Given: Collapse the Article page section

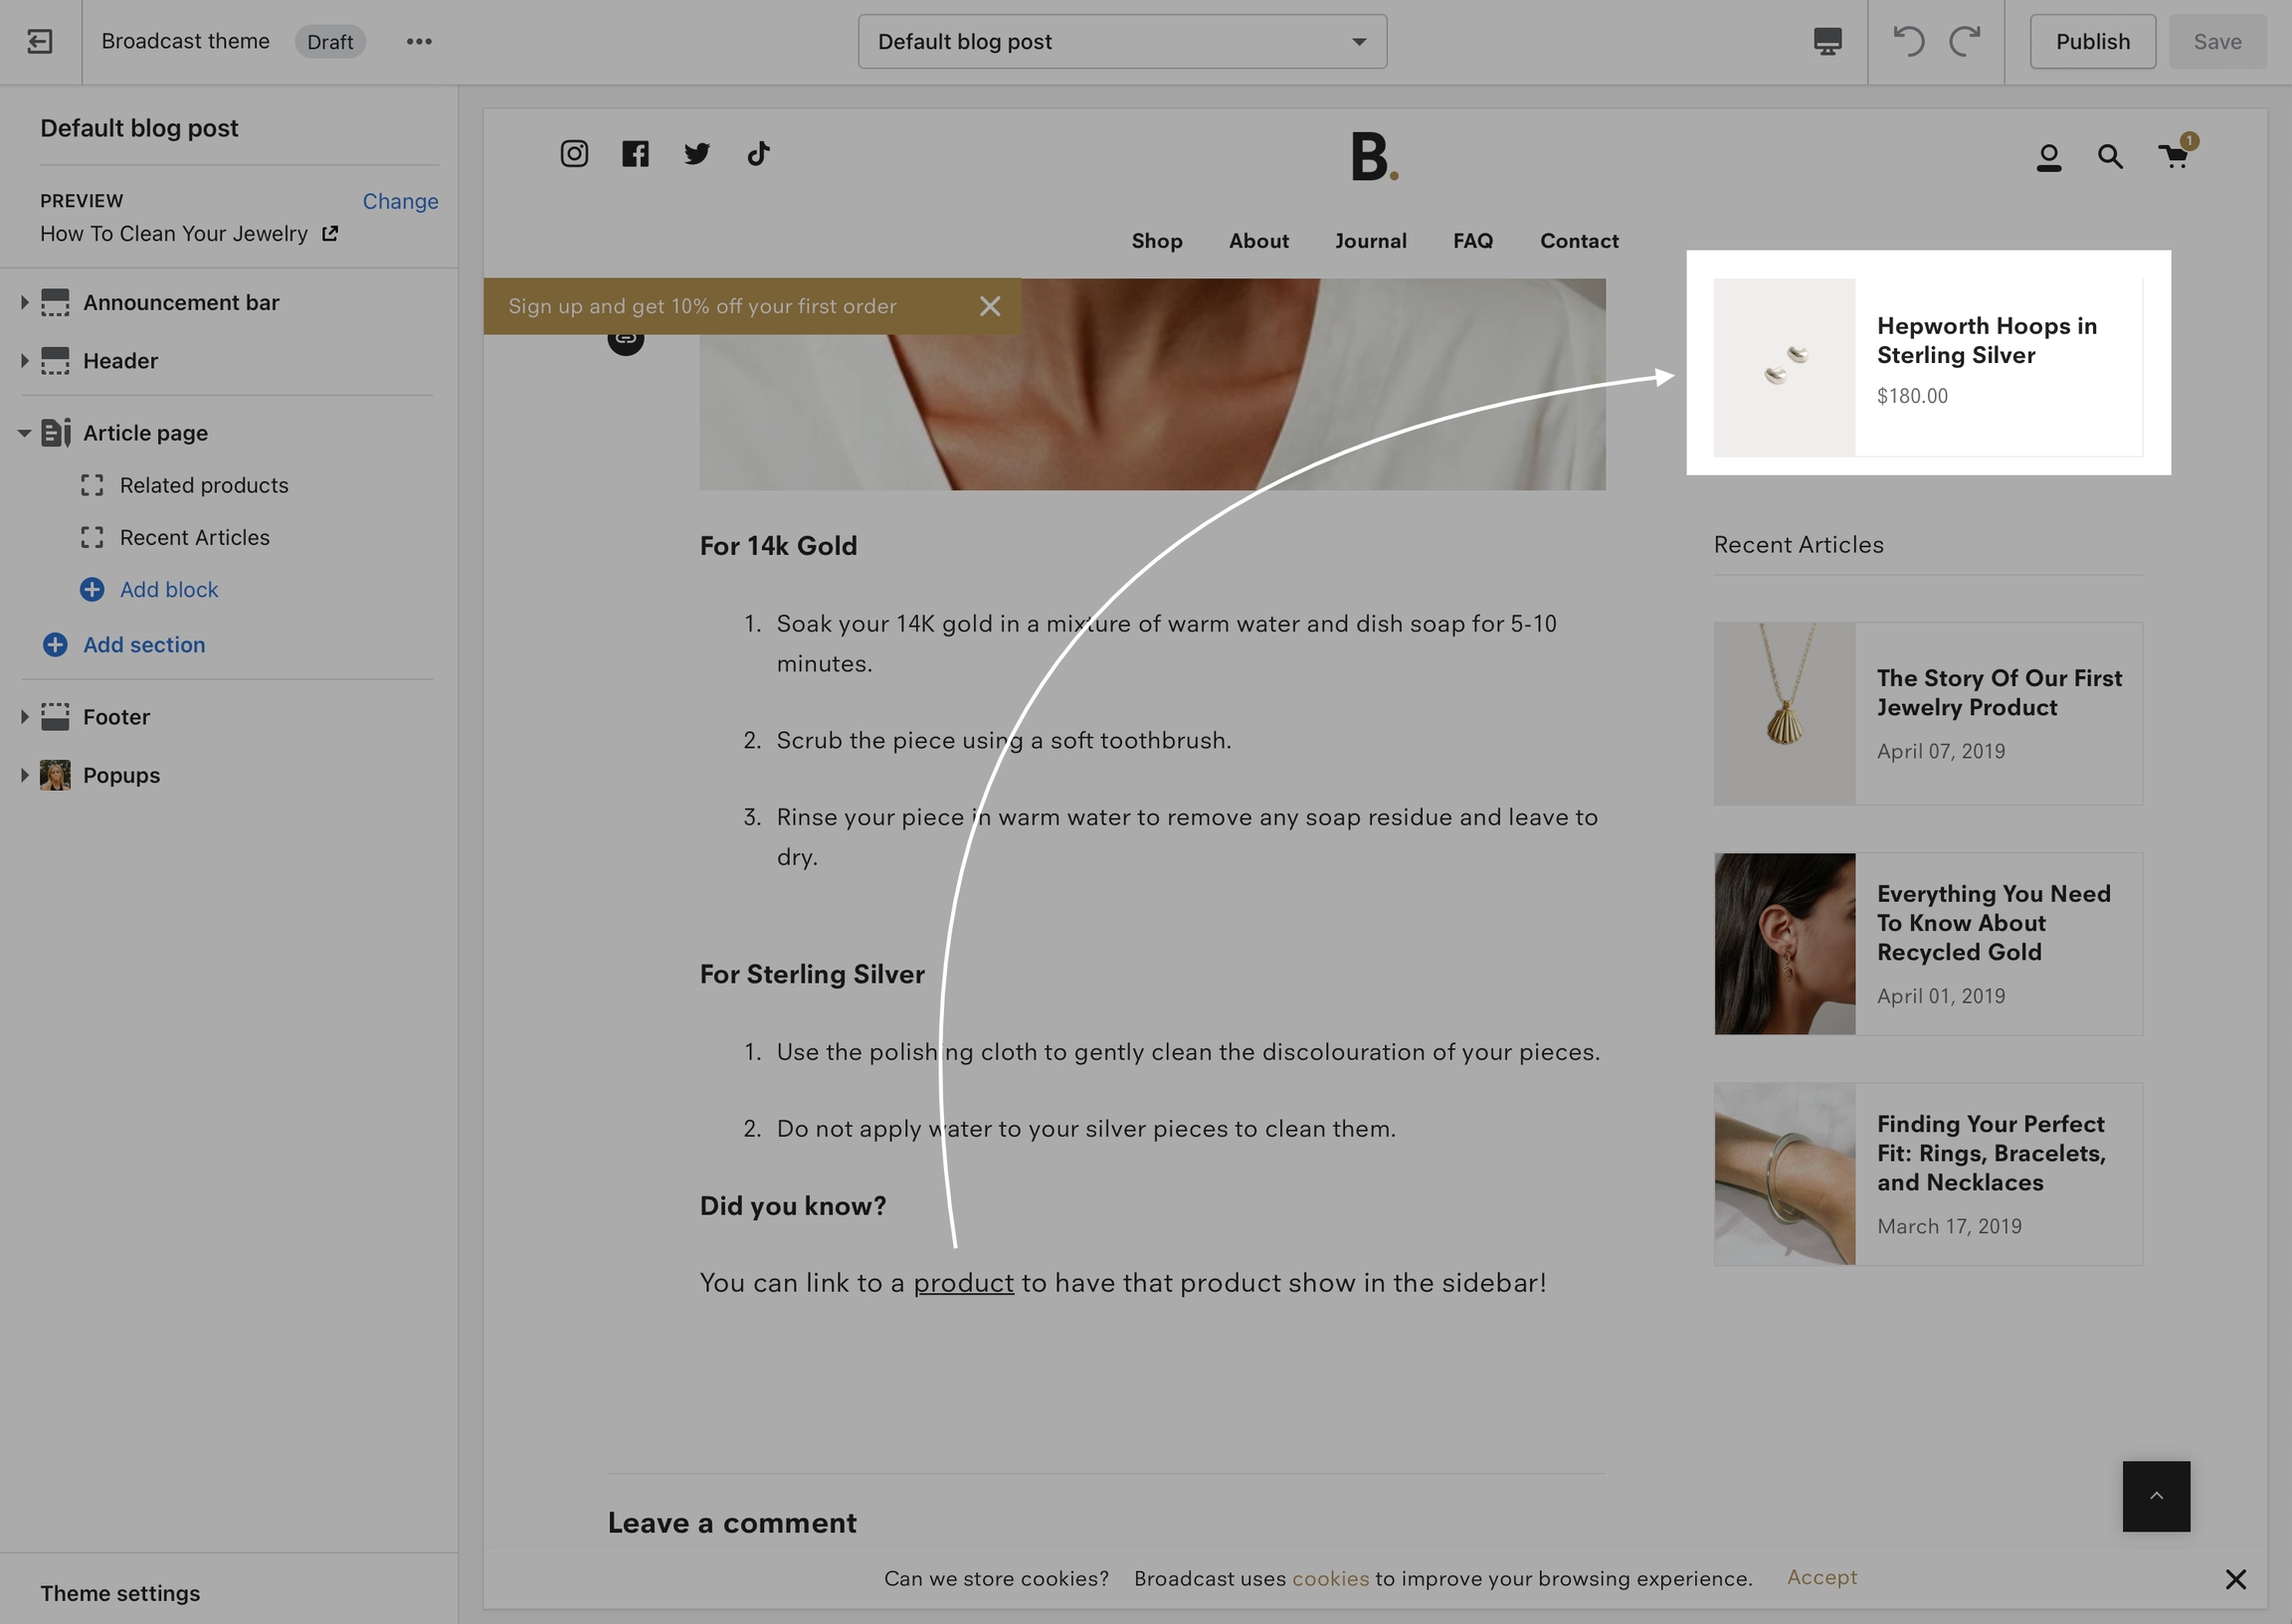Looking at the screenshot, I should (24, 433).
